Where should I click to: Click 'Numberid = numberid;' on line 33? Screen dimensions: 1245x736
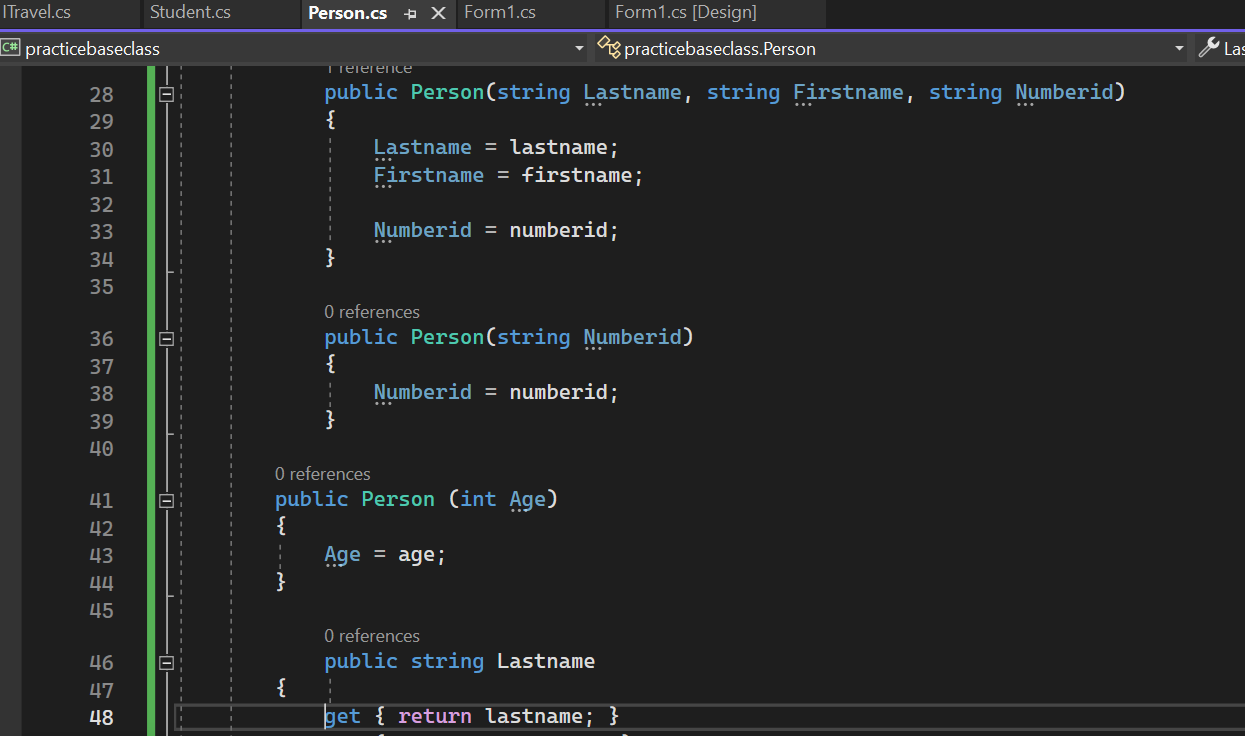(x=497, y=230)
